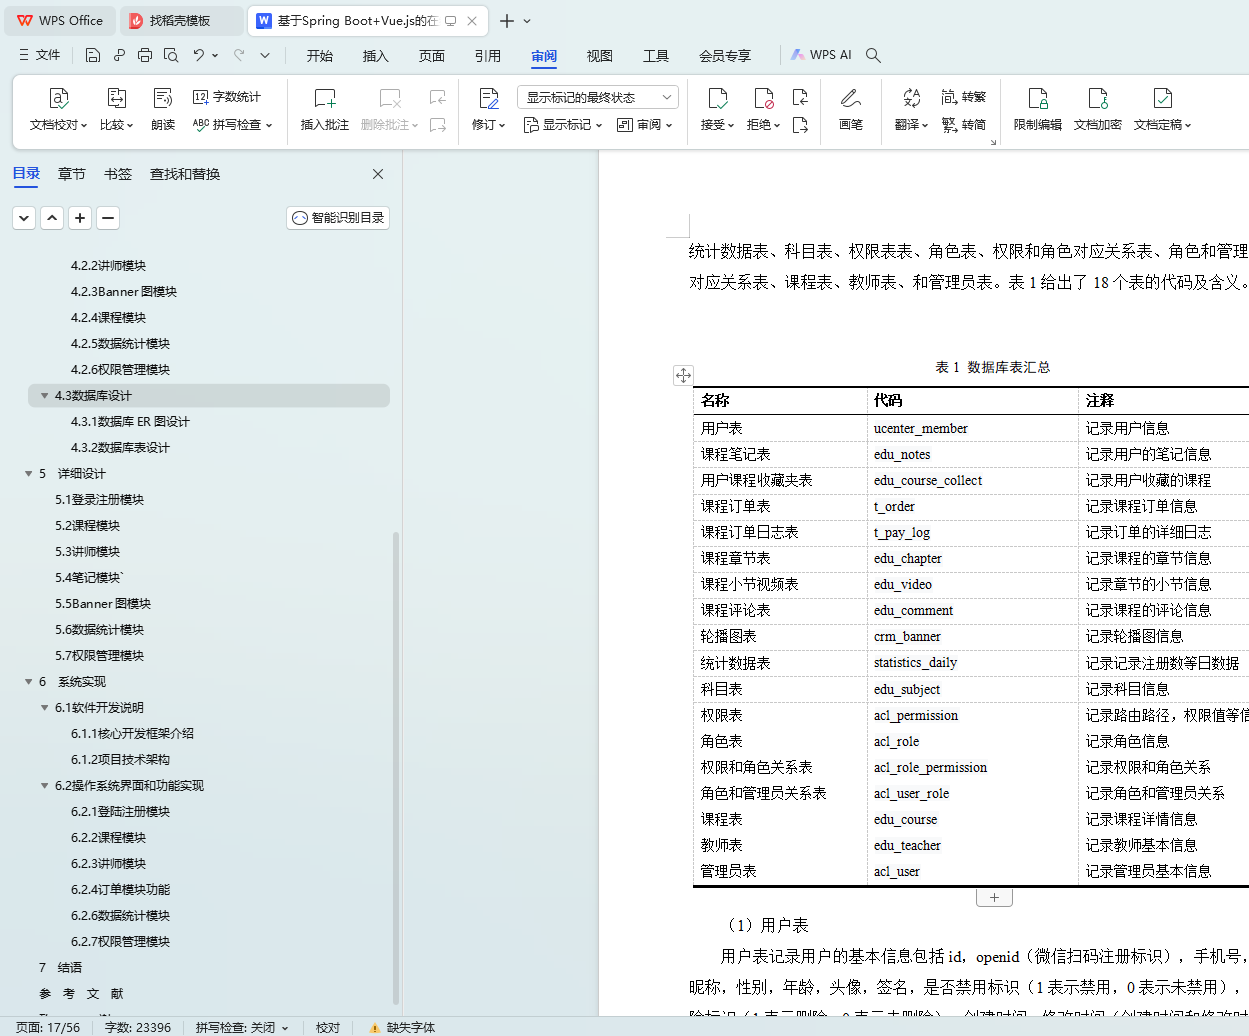Open a new tab with the plus button
The image size is (1249, 1036).
coord(507,21)
